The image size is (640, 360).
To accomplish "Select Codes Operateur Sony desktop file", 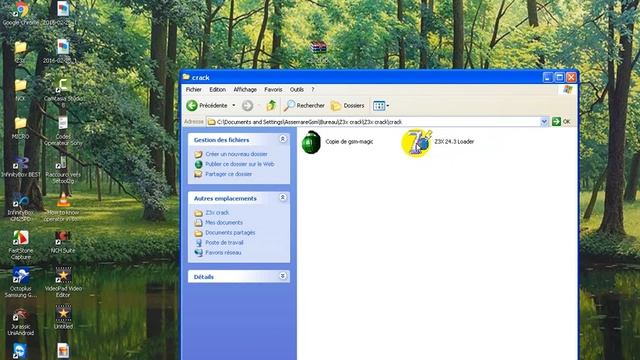I will click(x=63, y=131).
